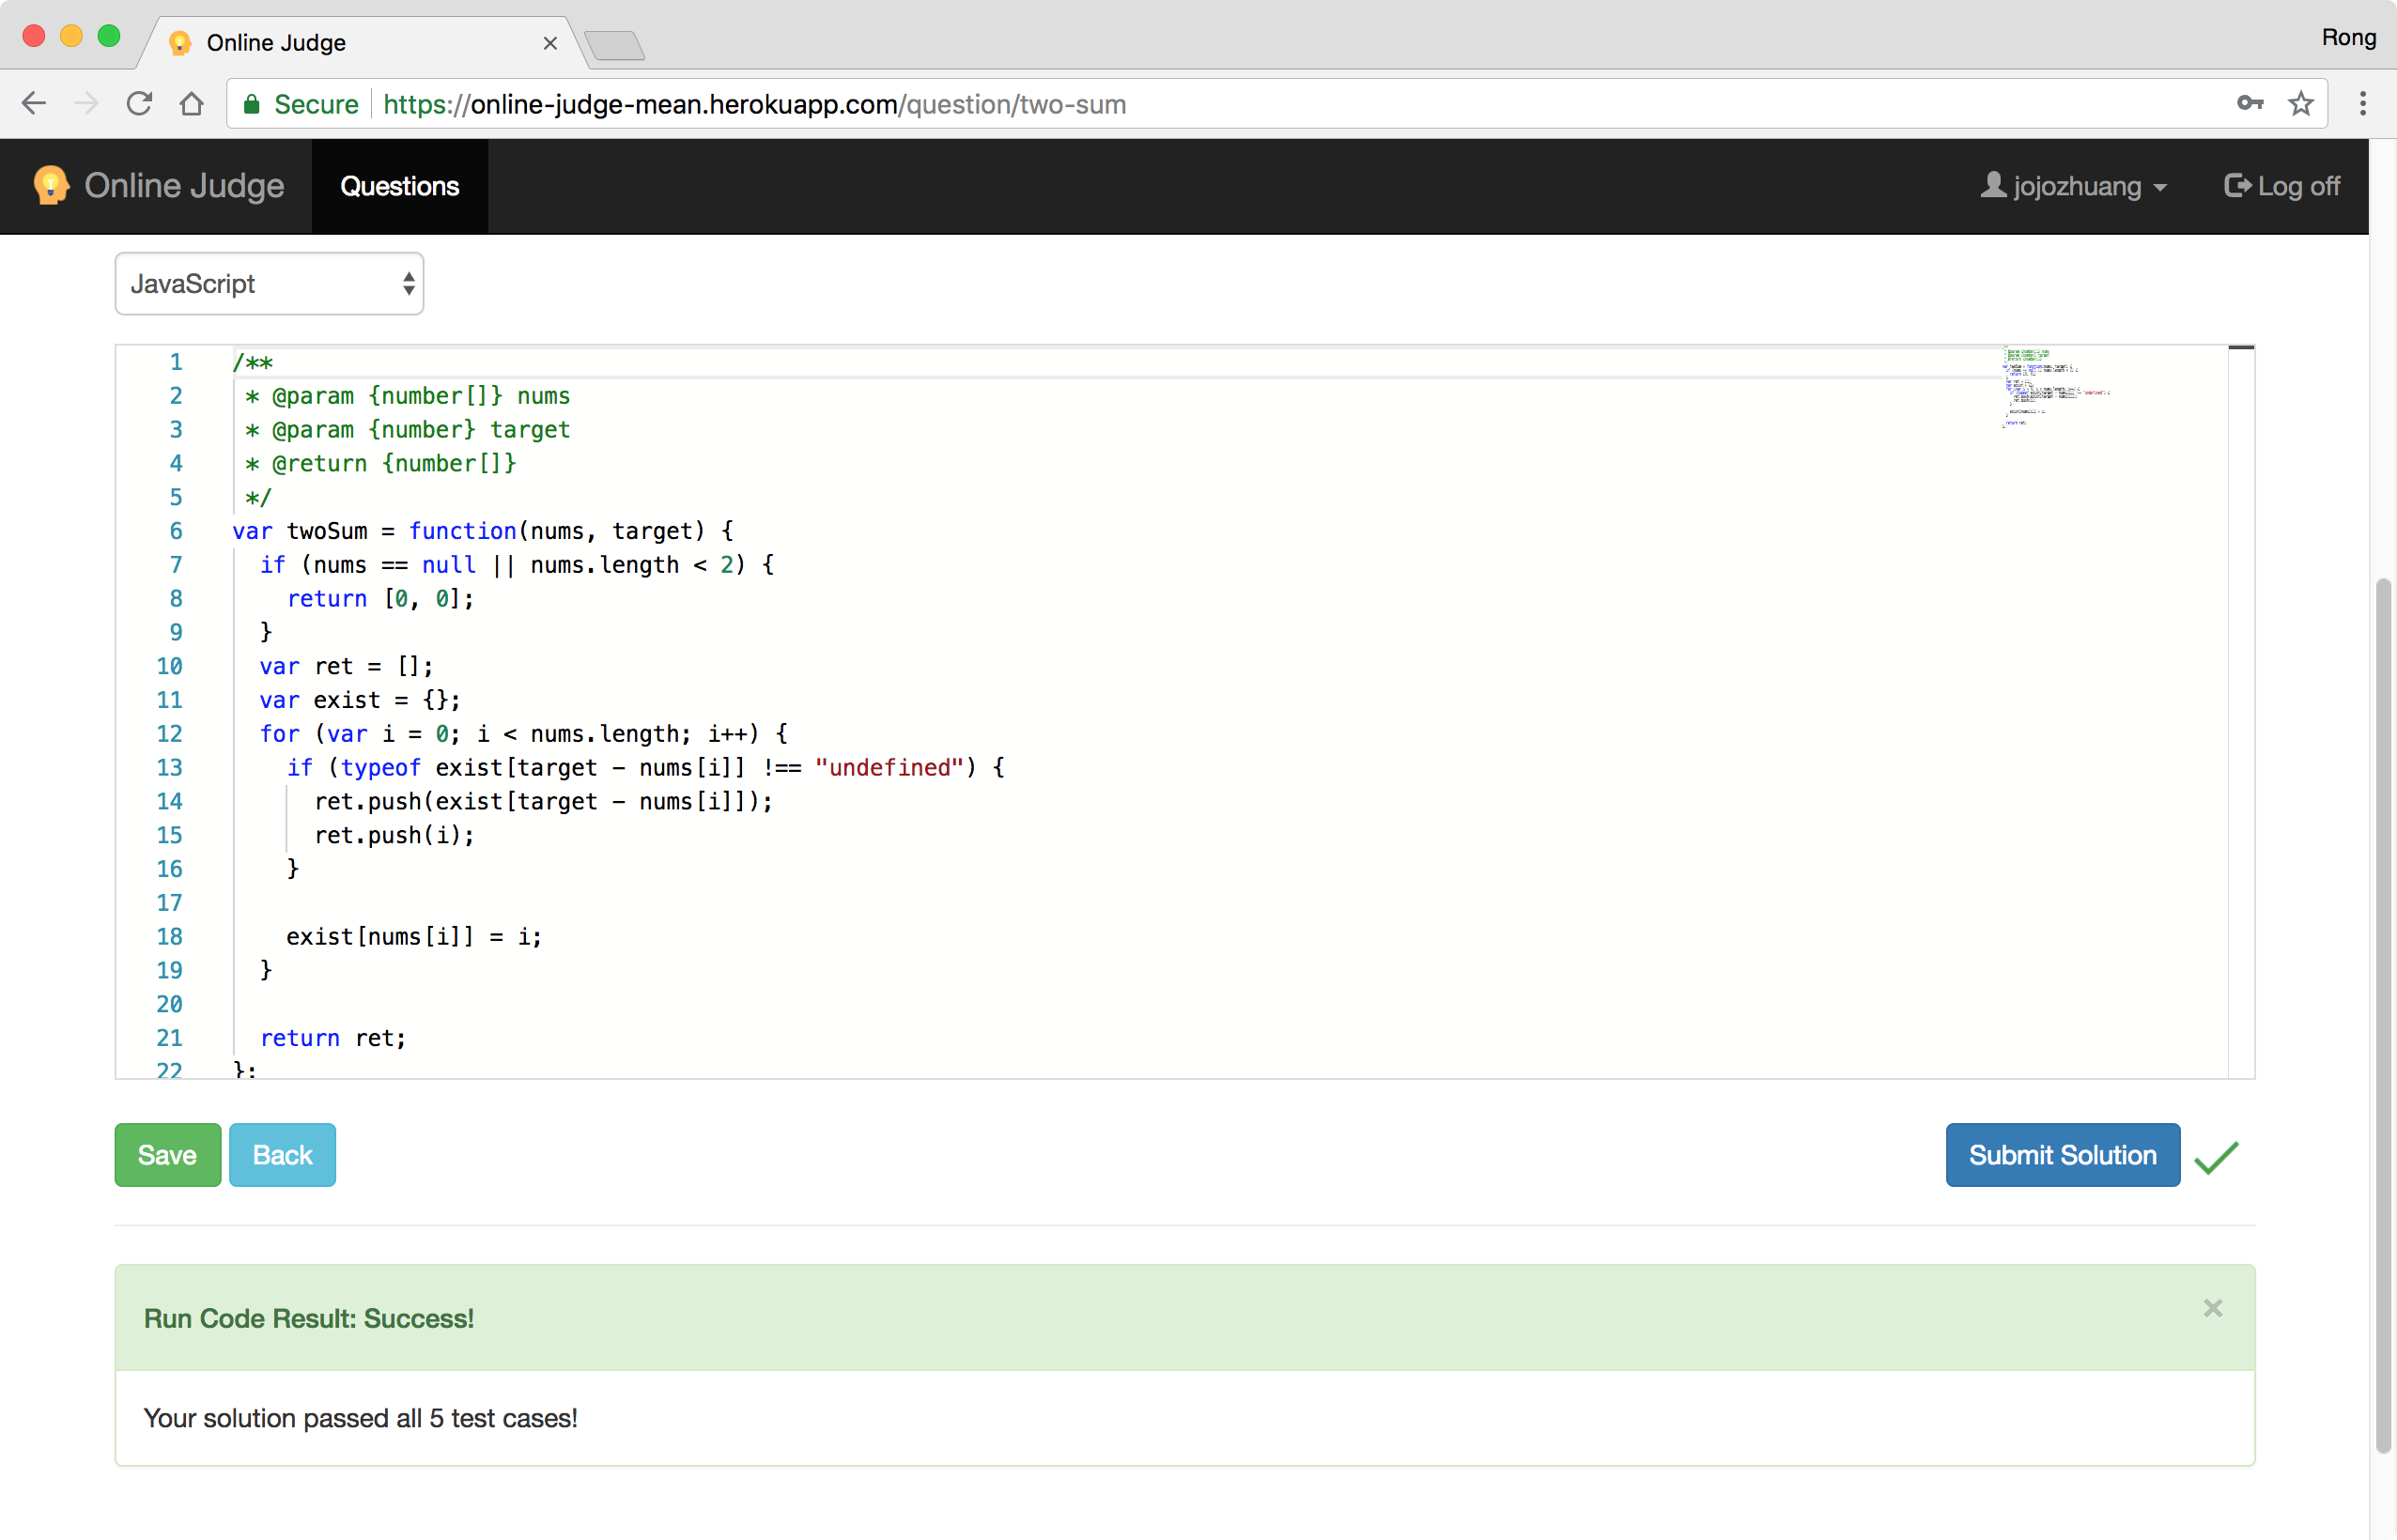Open a new tab with the tab button
The height and width of the screenshot is (1540, 2397).
point(615,45)
